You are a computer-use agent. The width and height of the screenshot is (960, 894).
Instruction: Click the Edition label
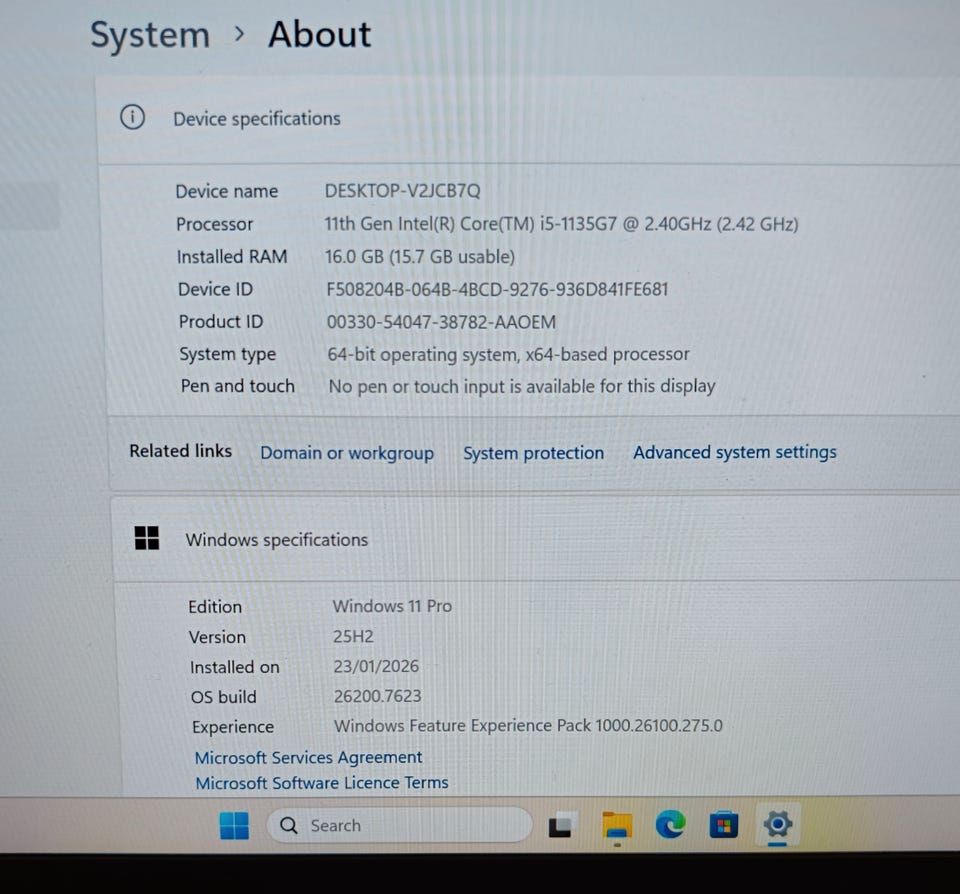tap(215, 607)
